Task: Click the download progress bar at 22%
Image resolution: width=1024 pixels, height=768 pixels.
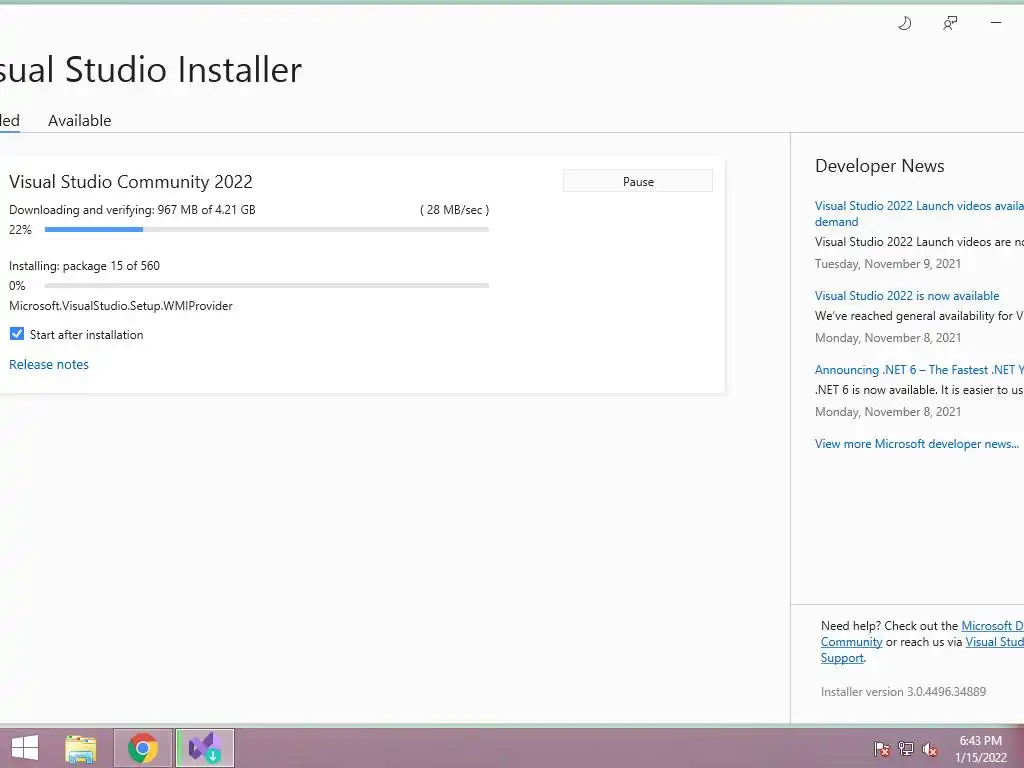Action: pos(267,229)
